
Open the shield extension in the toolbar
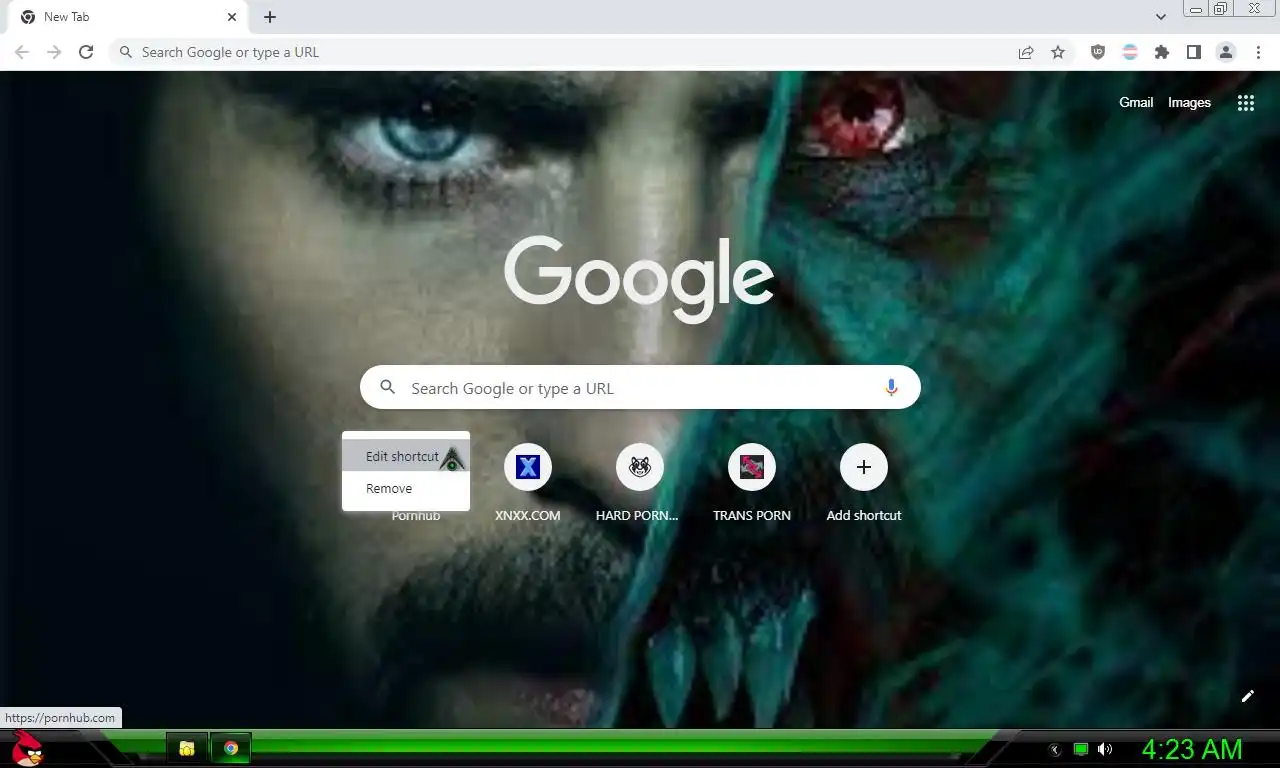click(x=1098, y=52)
